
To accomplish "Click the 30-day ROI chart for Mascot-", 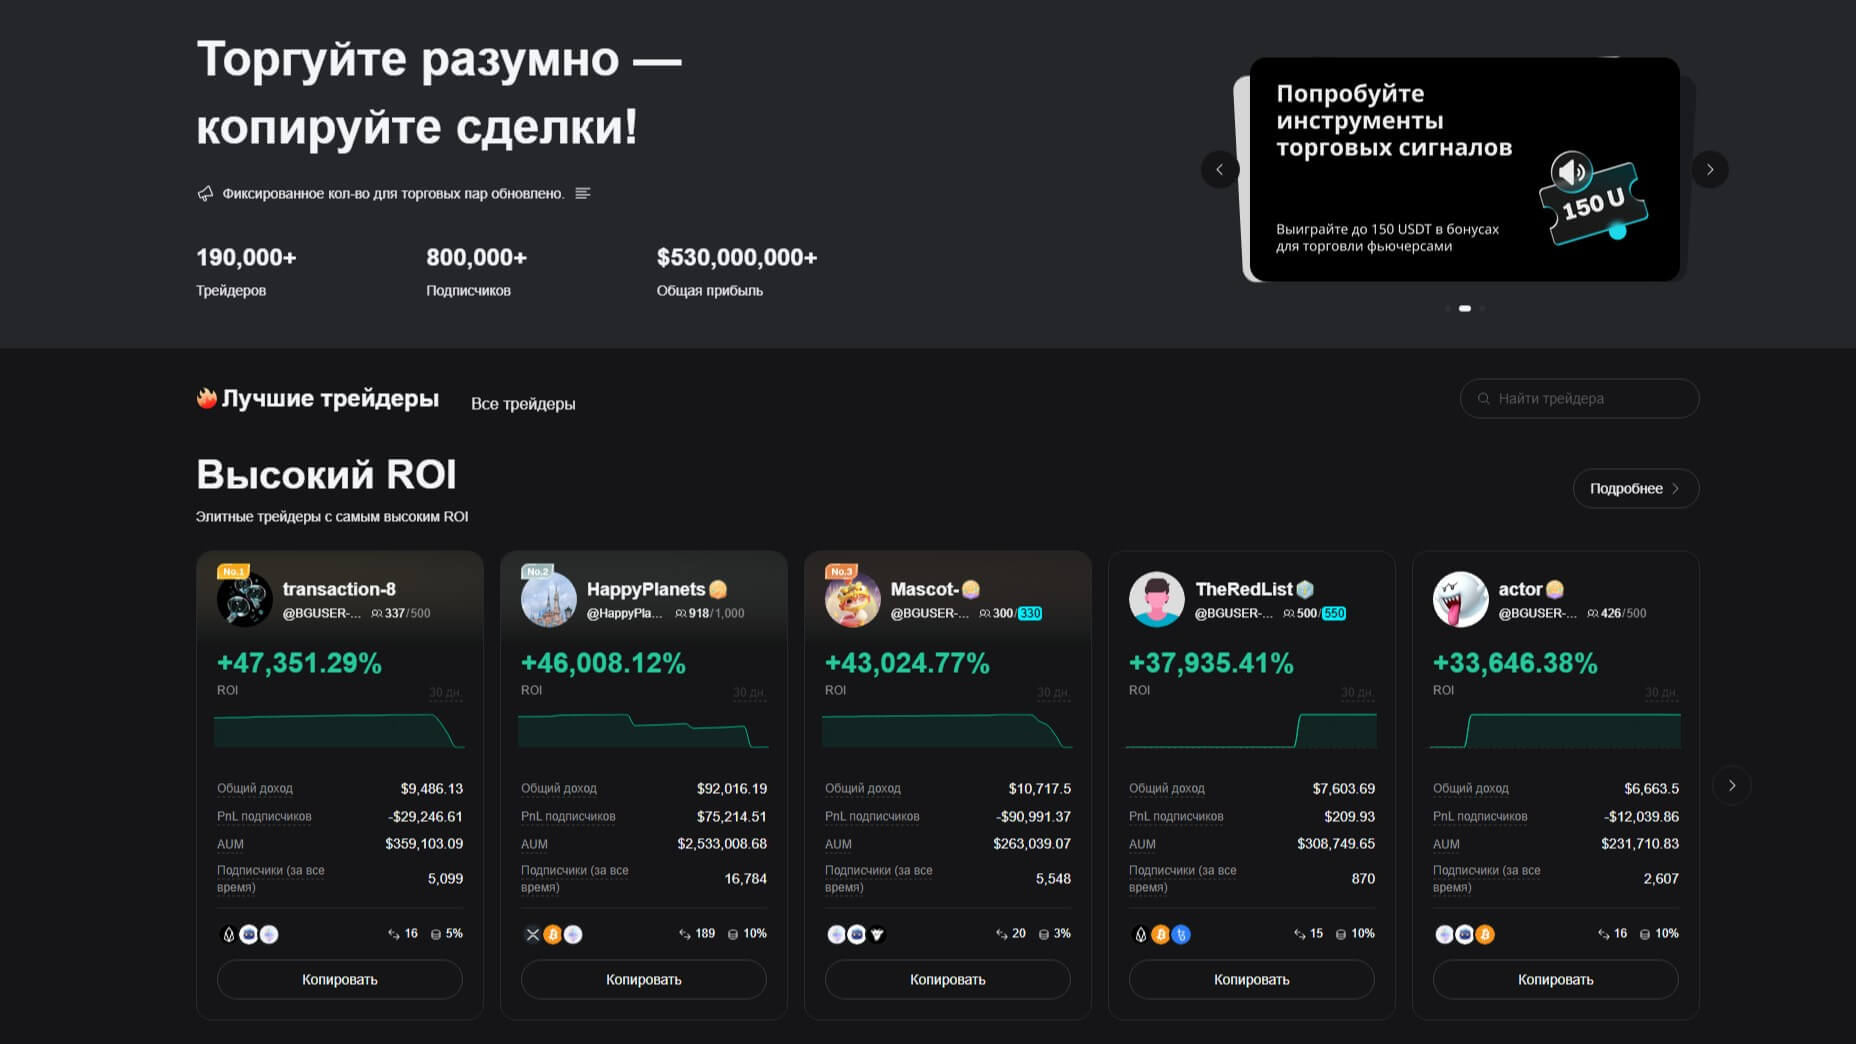I will pos(946,731).
